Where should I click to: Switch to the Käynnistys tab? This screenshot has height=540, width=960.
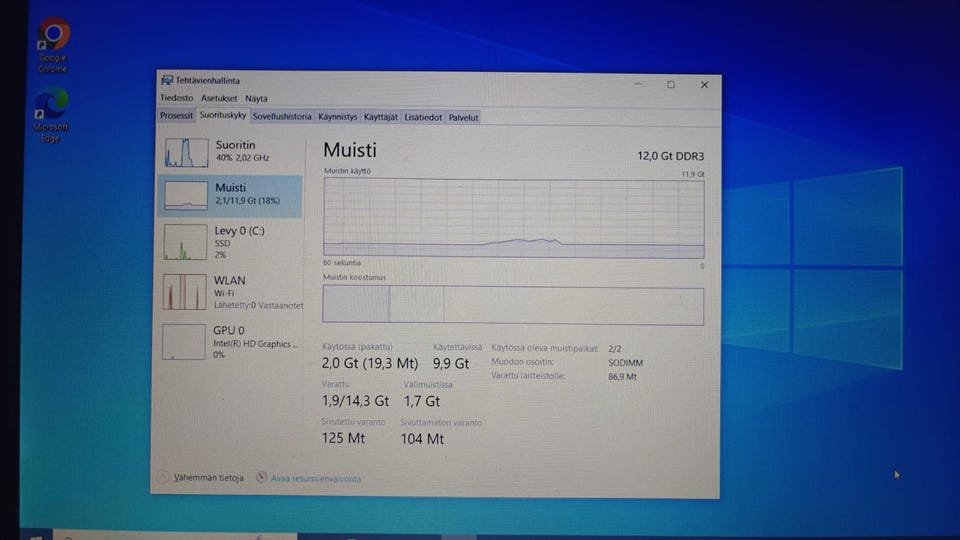click(x=337, y=117)
